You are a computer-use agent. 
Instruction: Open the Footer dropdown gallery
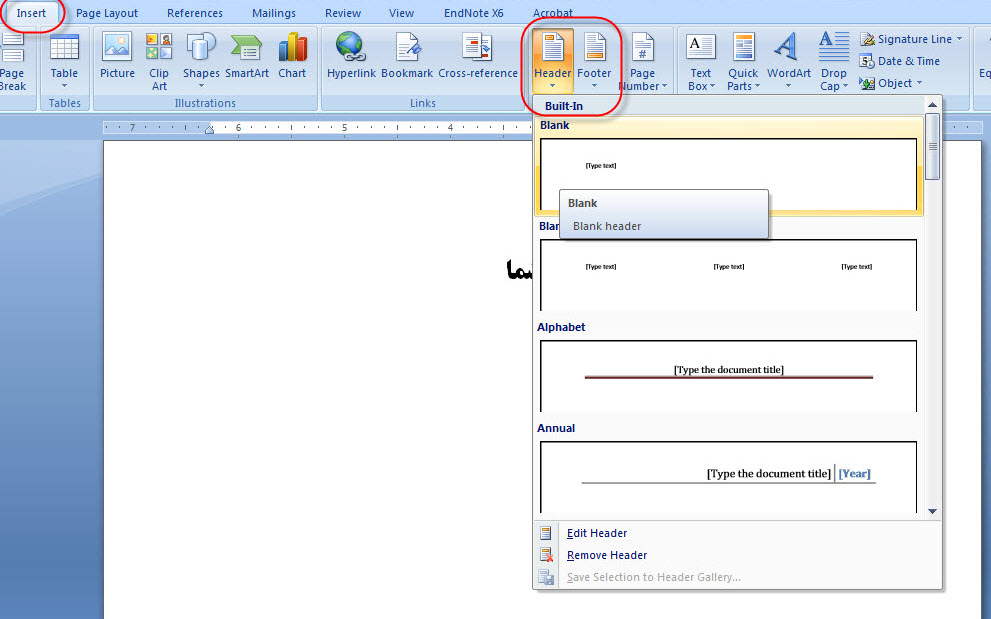click(x=594, y=60)
